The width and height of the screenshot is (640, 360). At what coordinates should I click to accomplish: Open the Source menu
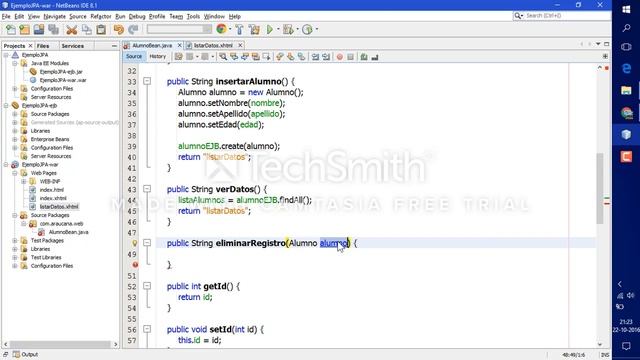pyautogui.click(x=78, y=16)
